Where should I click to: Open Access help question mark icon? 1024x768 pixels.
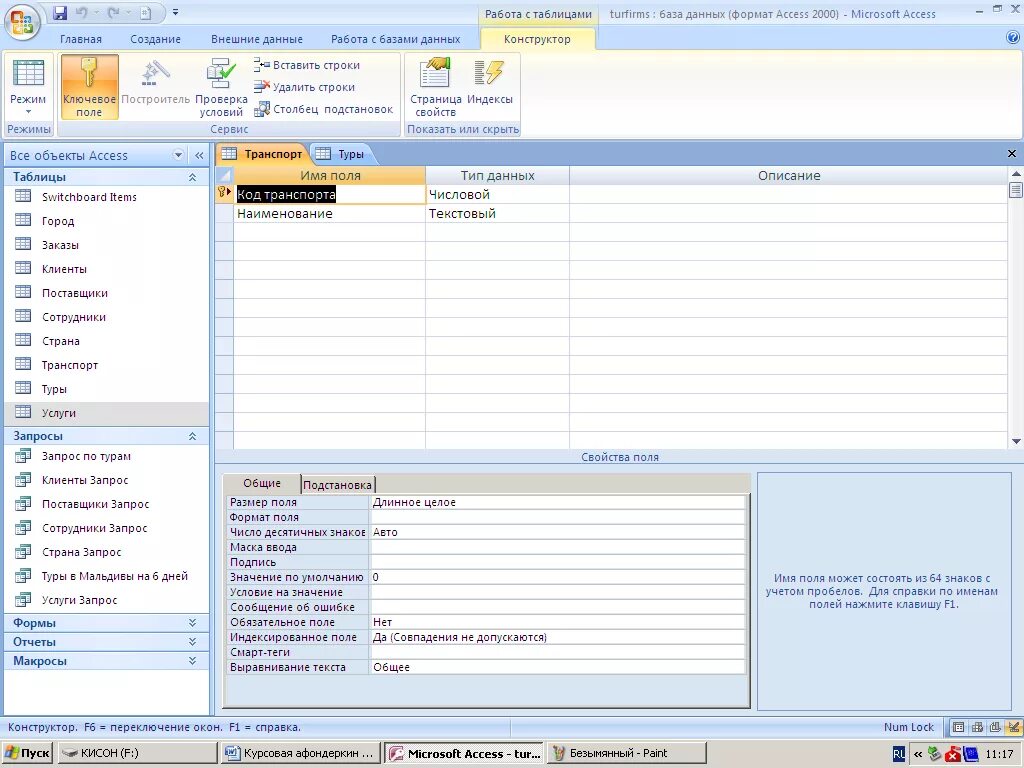(1012, 38)
